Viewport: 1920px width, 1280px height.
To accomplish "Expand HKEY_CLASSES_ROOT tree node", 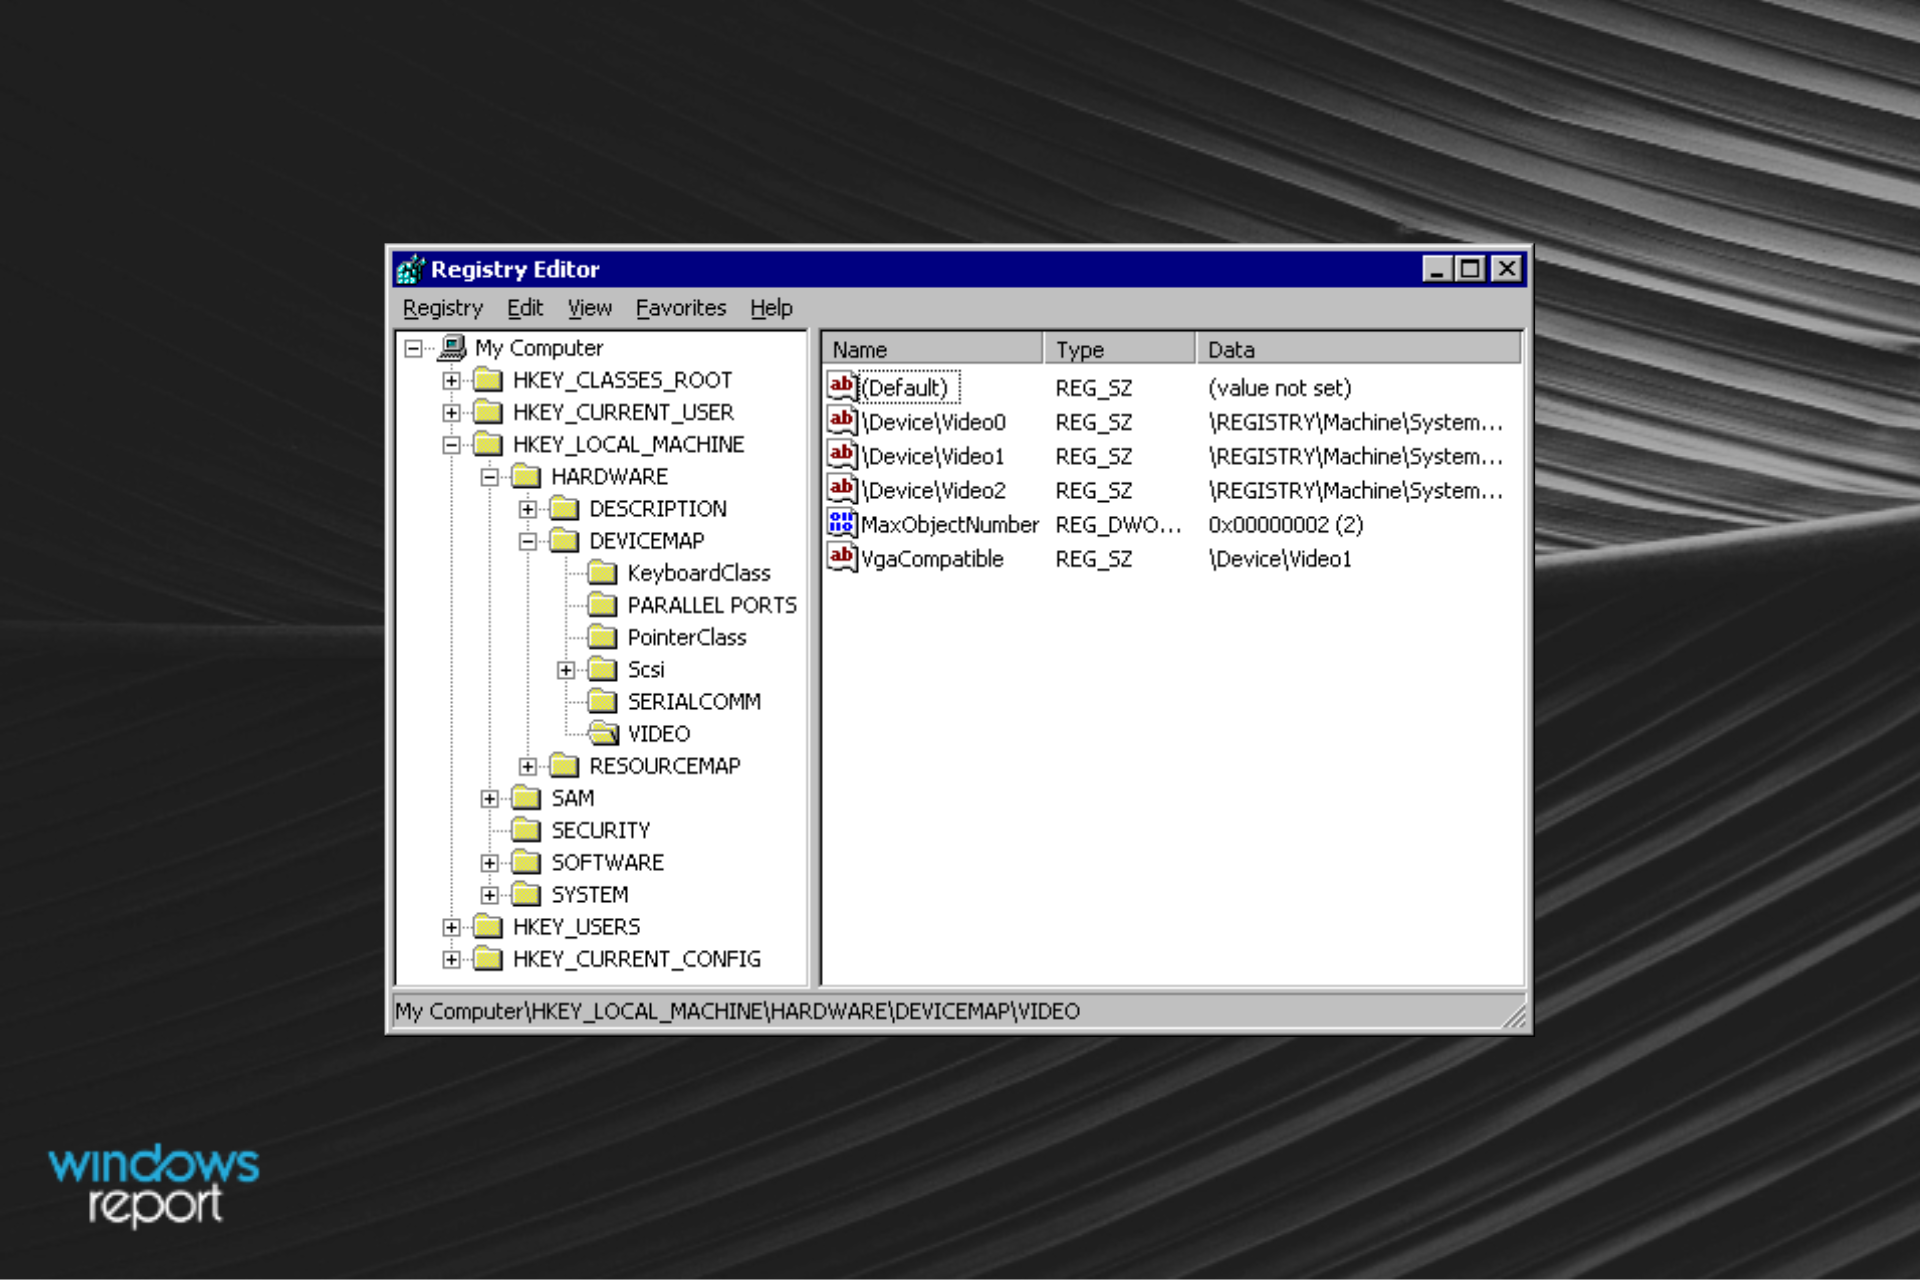I will click(x=451, y=381).
